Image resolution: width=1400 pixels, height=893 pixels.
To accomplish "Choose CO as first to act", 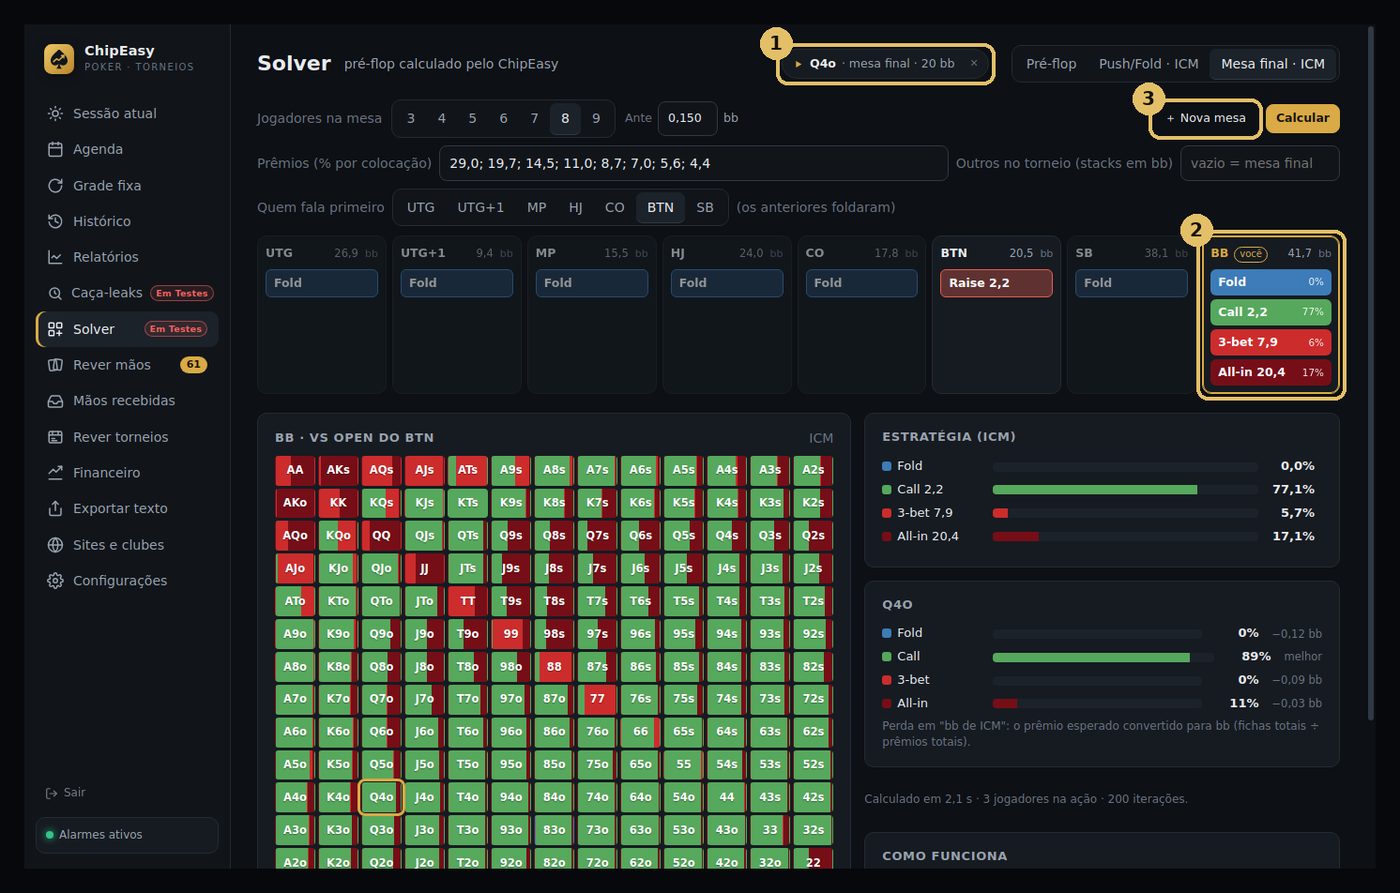I will (615, 207).
